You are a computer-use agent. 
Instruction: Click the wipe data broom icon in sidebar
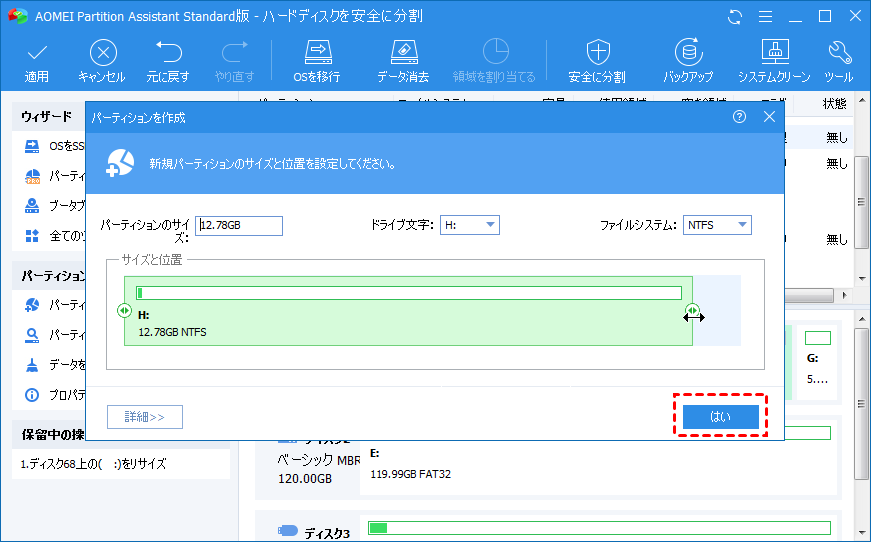[32, 365]
